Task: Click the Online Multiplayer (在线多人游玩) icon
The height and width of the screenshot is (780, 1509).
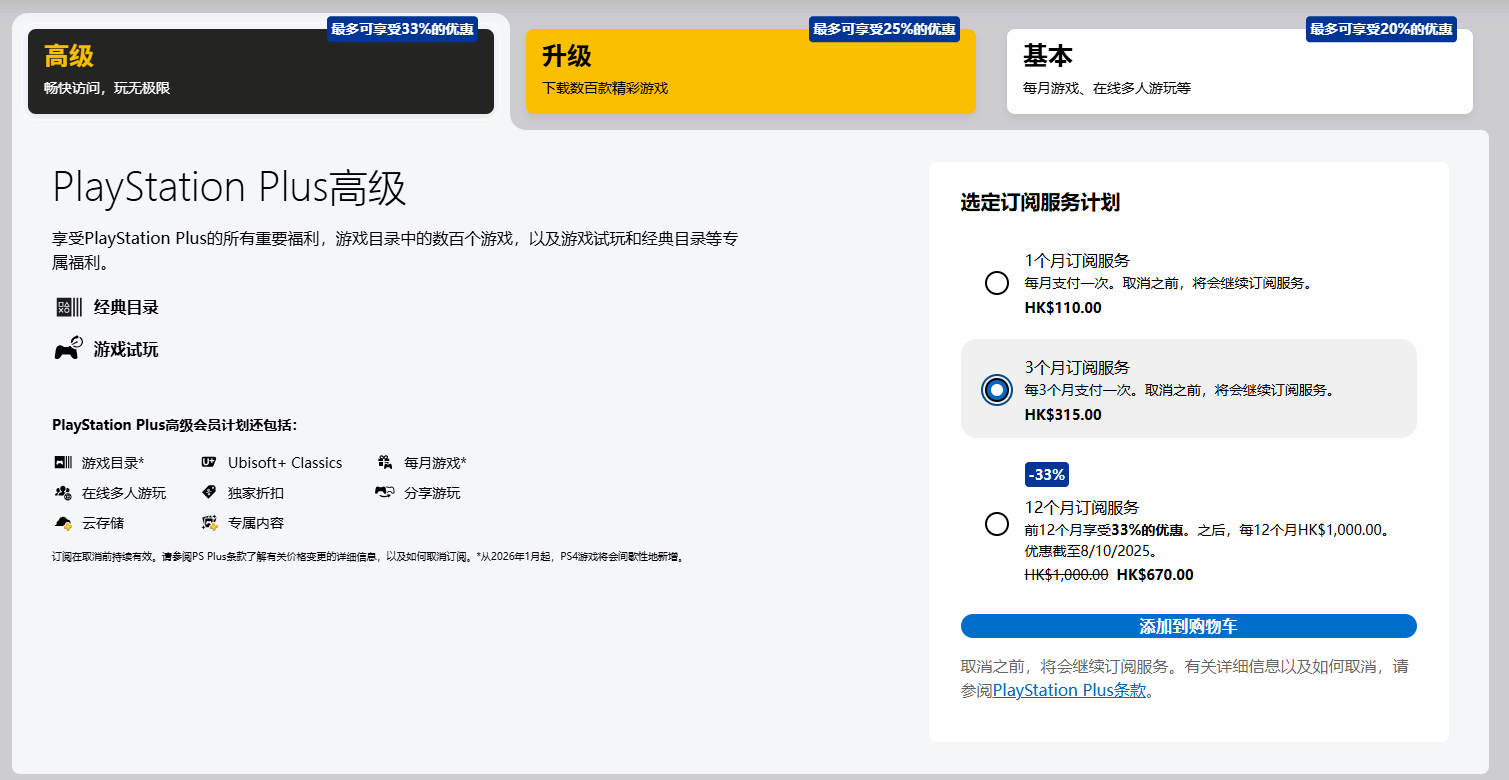Action: 63,492
